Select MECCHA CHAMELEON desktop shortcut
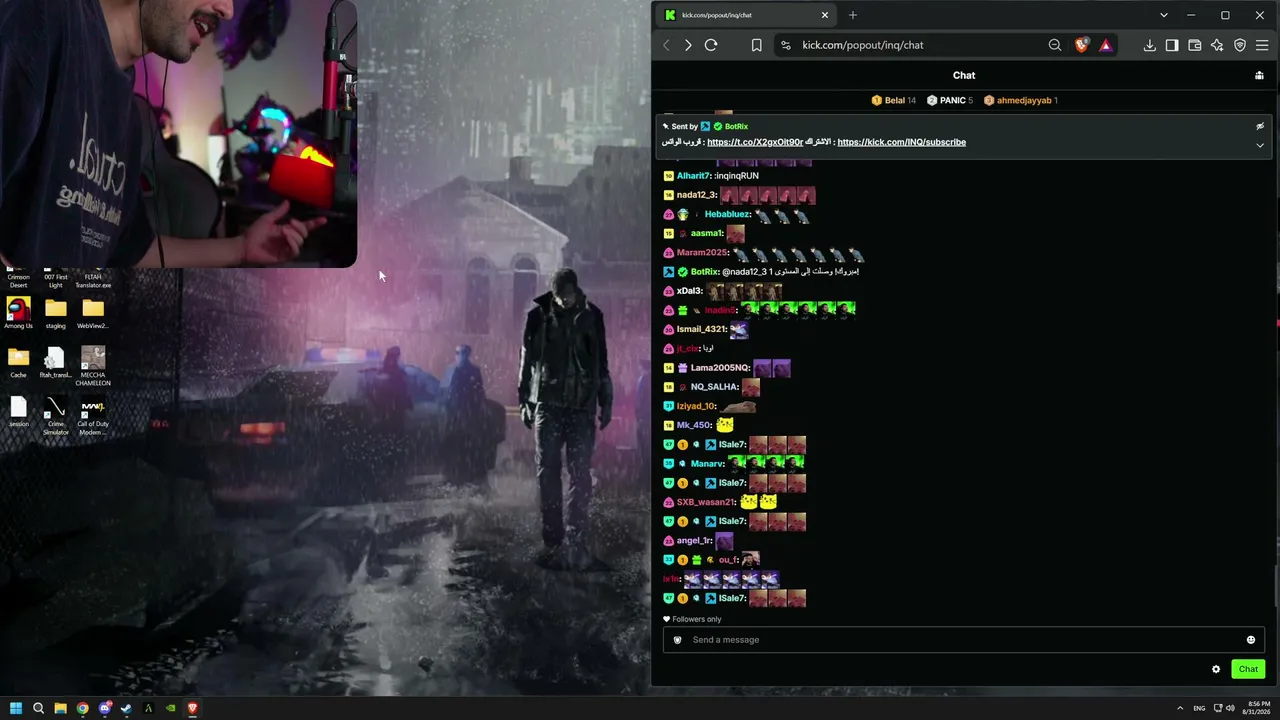Viewport: 1280px width, 720px height. coord(93,366)
